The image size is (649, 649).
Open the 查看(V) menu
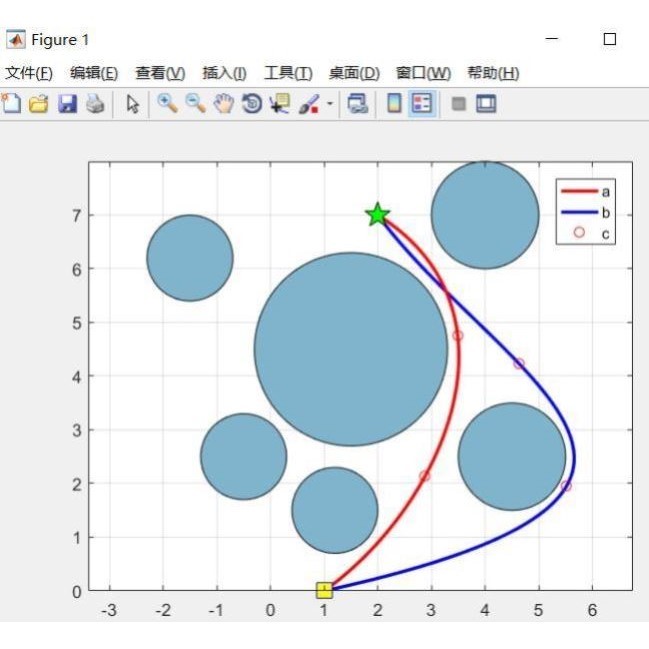point(160,73)
